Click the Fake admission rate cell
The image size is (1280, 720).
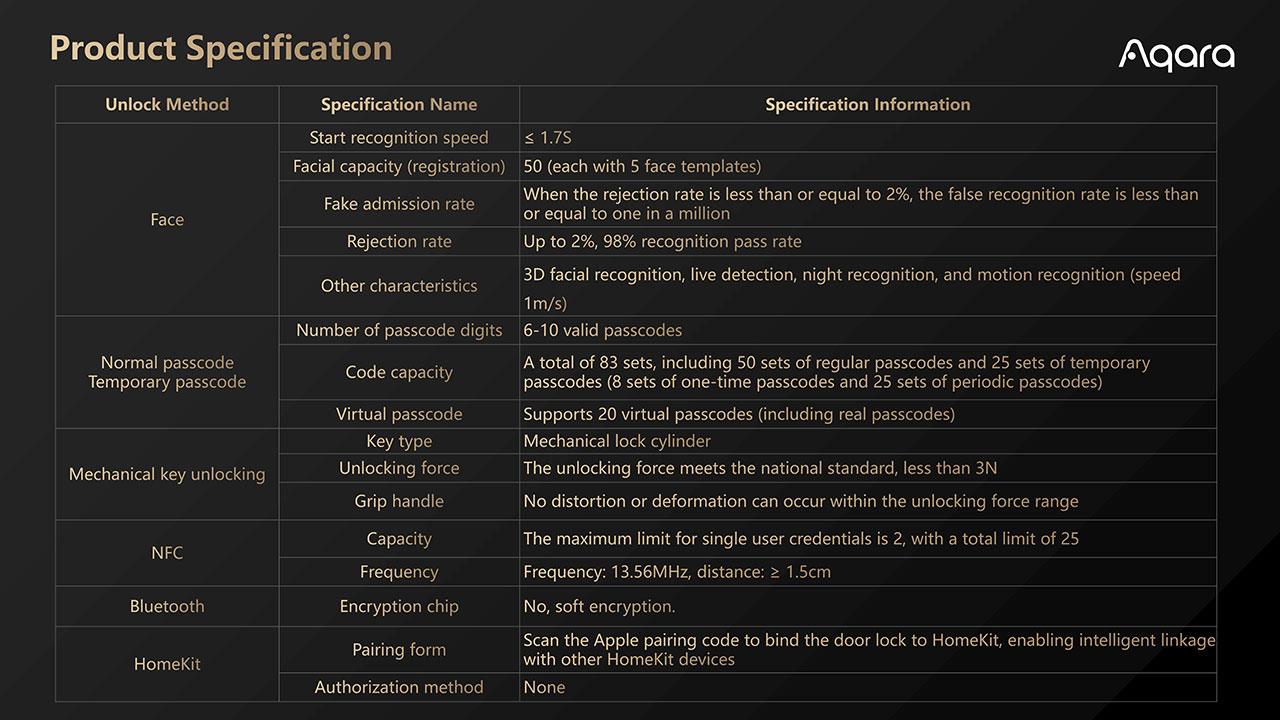[x=399, y=204]
